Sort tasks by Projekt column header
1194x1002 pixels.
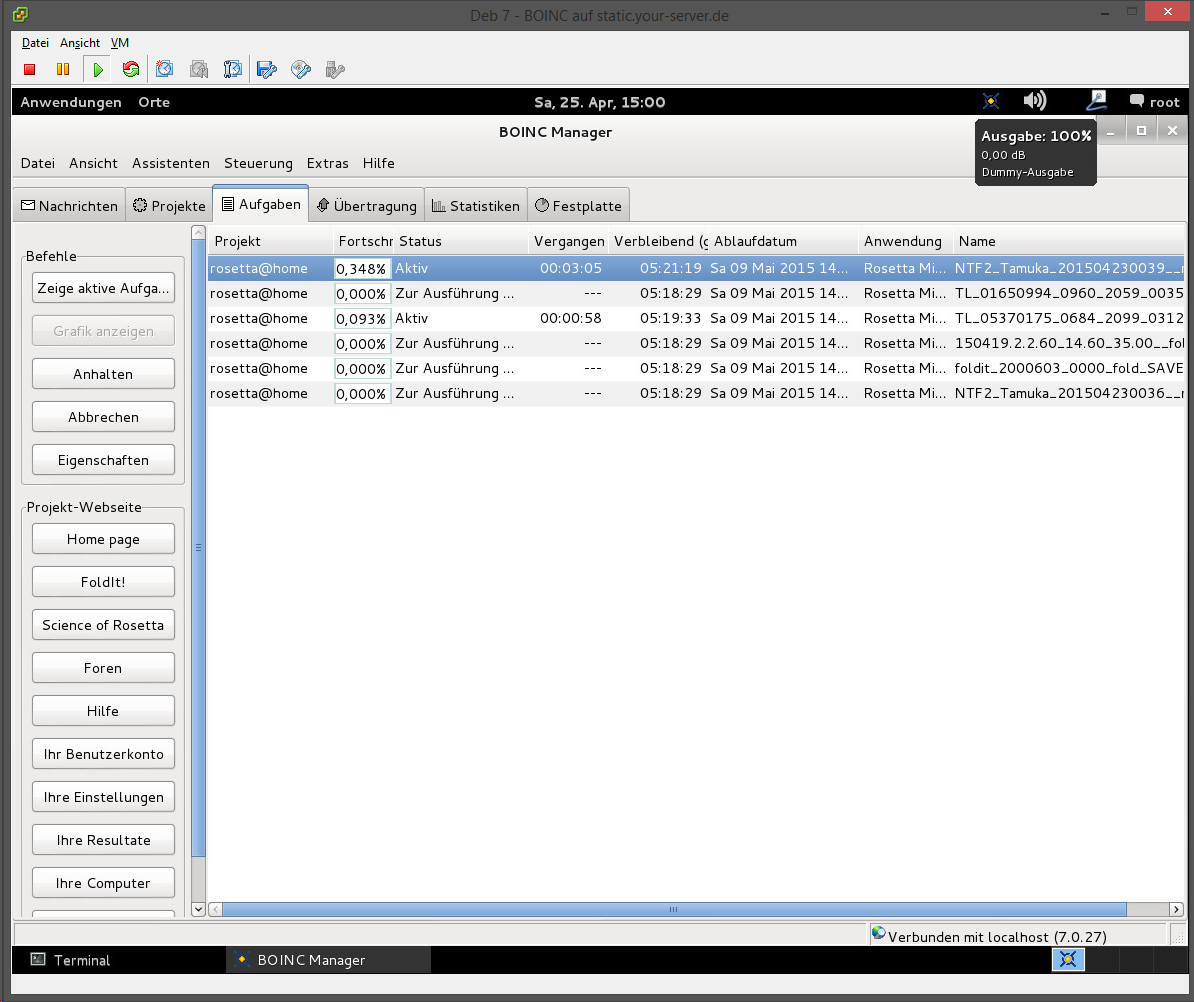[270, 241]
